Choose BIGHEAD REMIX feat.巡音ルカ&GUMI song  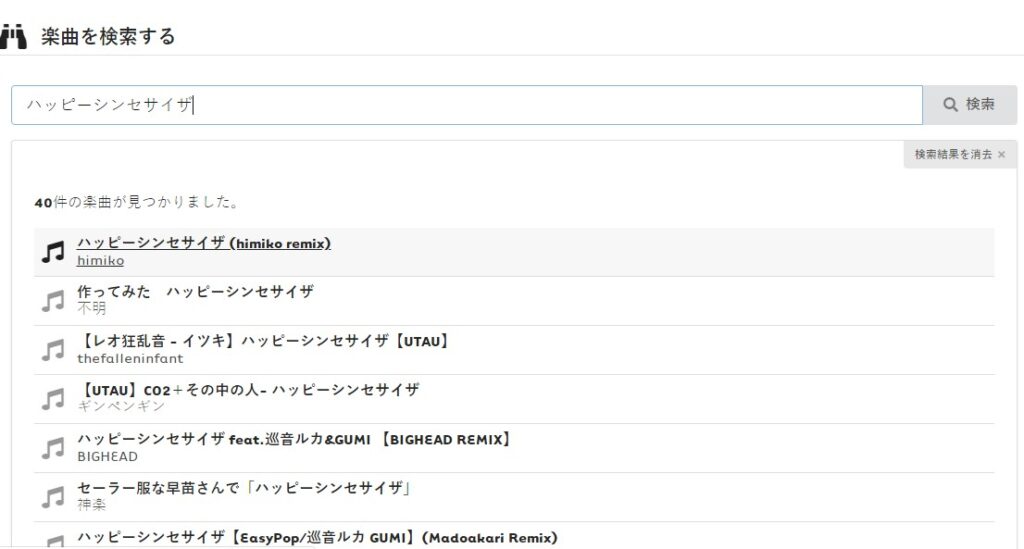click(294, 438)
